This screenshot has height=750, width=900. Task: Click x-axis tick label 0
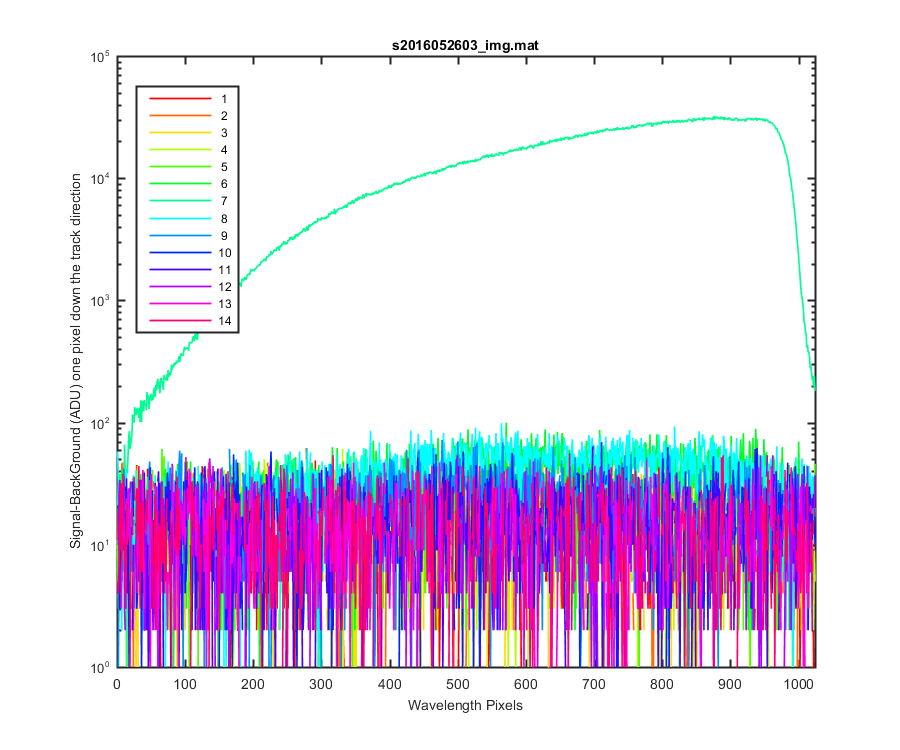[117, 684]
